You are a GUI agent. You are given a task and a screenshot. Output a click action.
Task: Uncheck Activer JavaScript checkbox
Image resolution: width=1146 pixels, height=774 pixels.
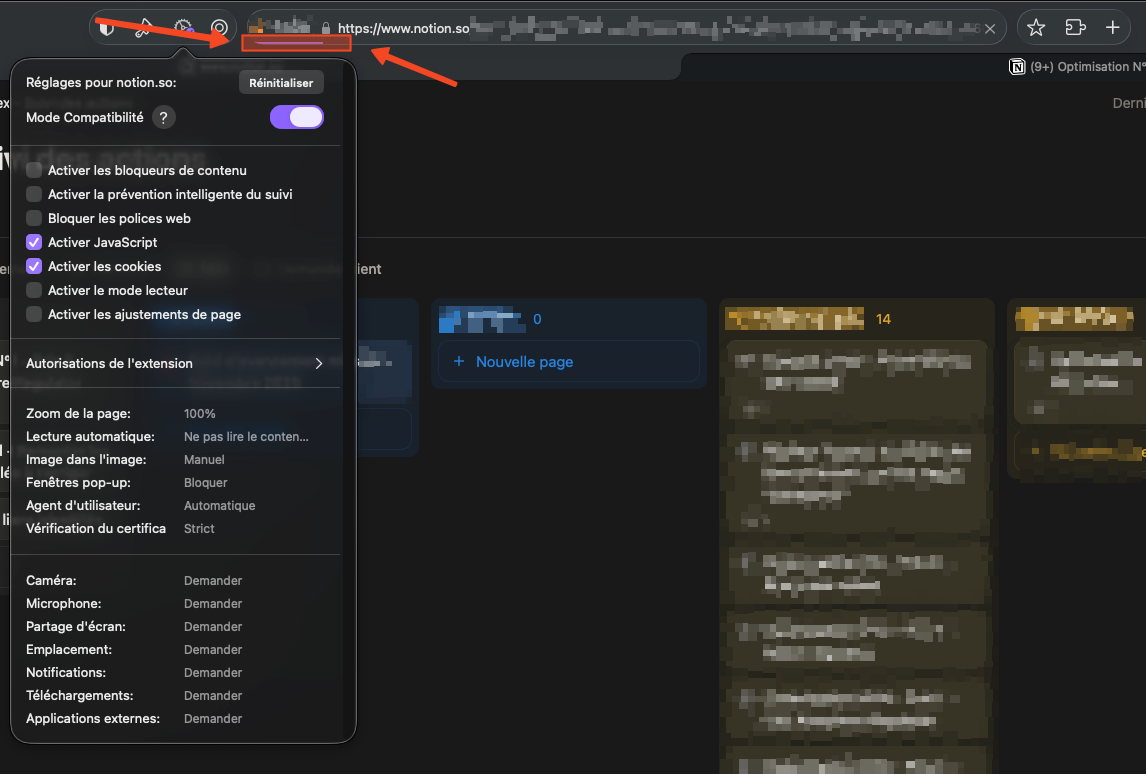tap(34, 243)
